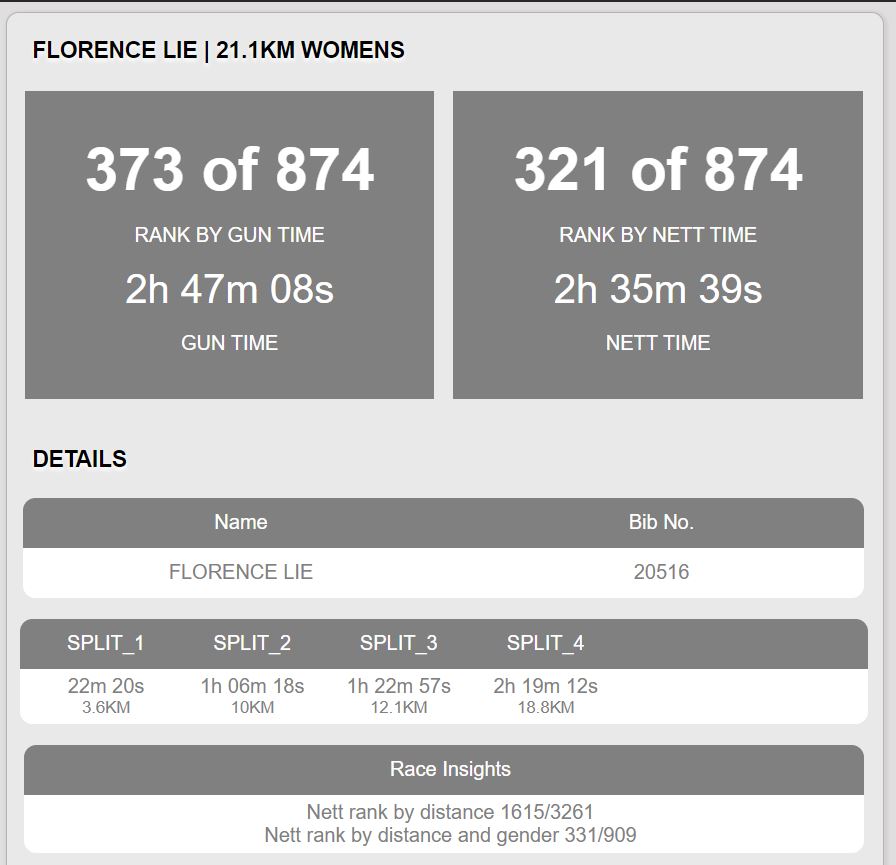
Task: Select the FLORENCE LIE name cell
Action: tap(241, 572)
